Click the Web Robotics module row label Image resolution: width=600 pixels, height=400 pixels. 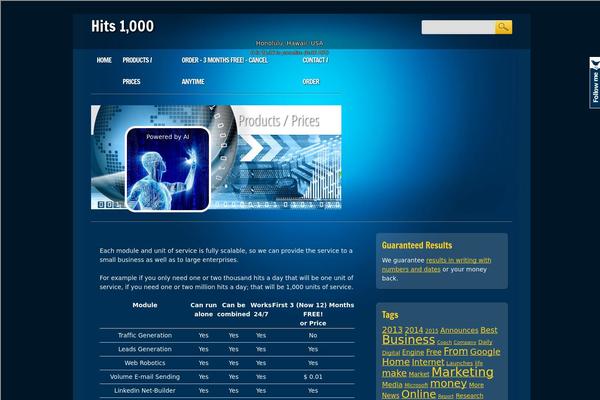coord(145,363)
